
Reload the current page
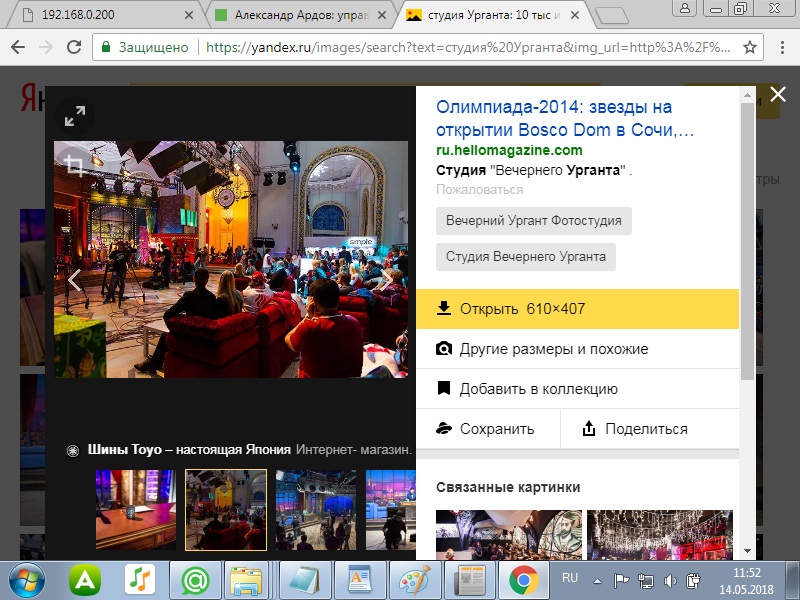point(74,47)
